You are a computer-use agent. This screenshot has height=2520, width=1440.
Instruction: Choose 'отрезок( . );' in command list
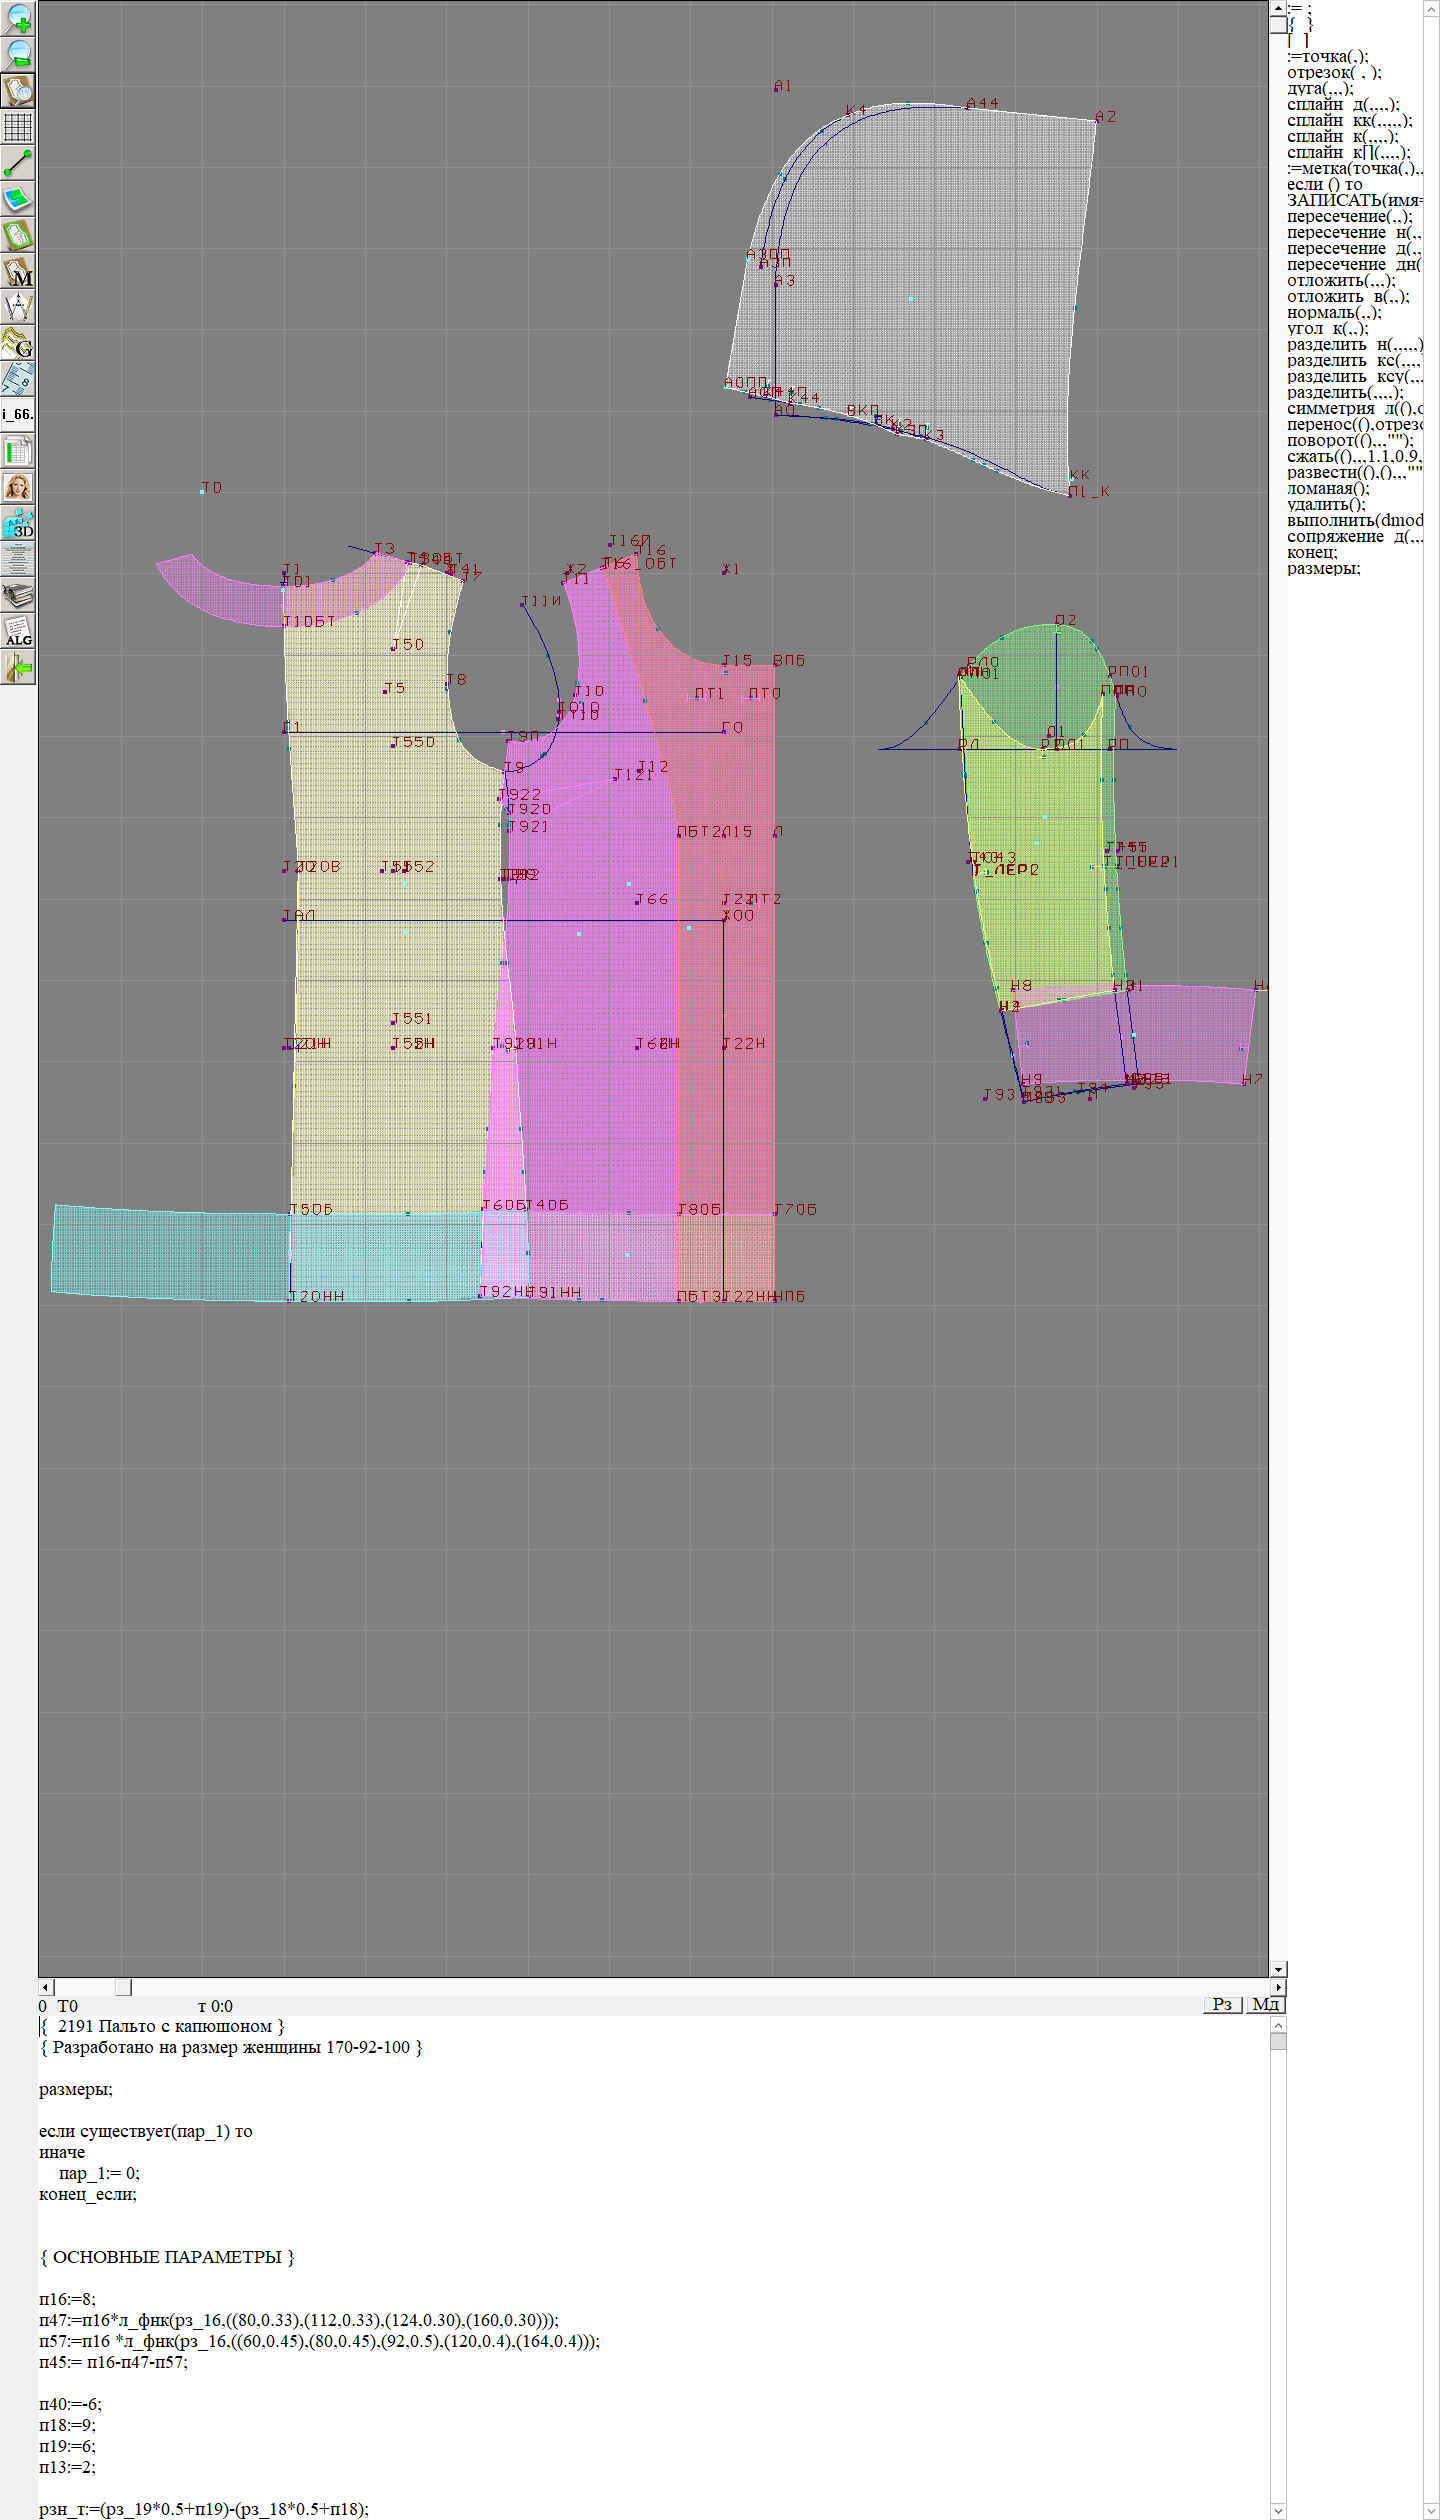(x=1334, y=73)
